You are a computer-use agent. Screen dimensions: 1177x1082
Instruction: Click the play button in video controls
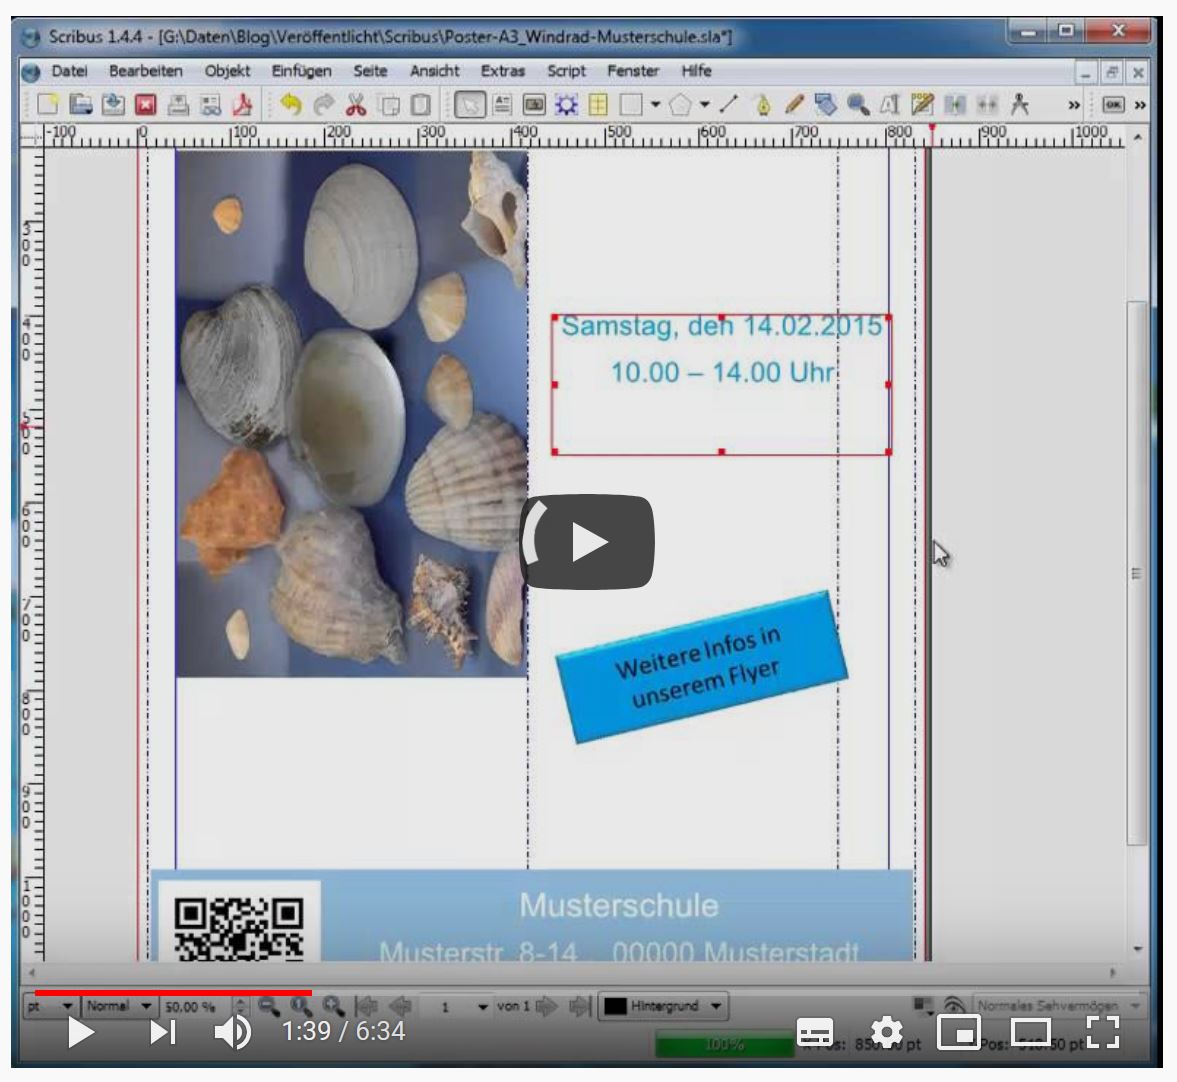(x=80, y=1032)
